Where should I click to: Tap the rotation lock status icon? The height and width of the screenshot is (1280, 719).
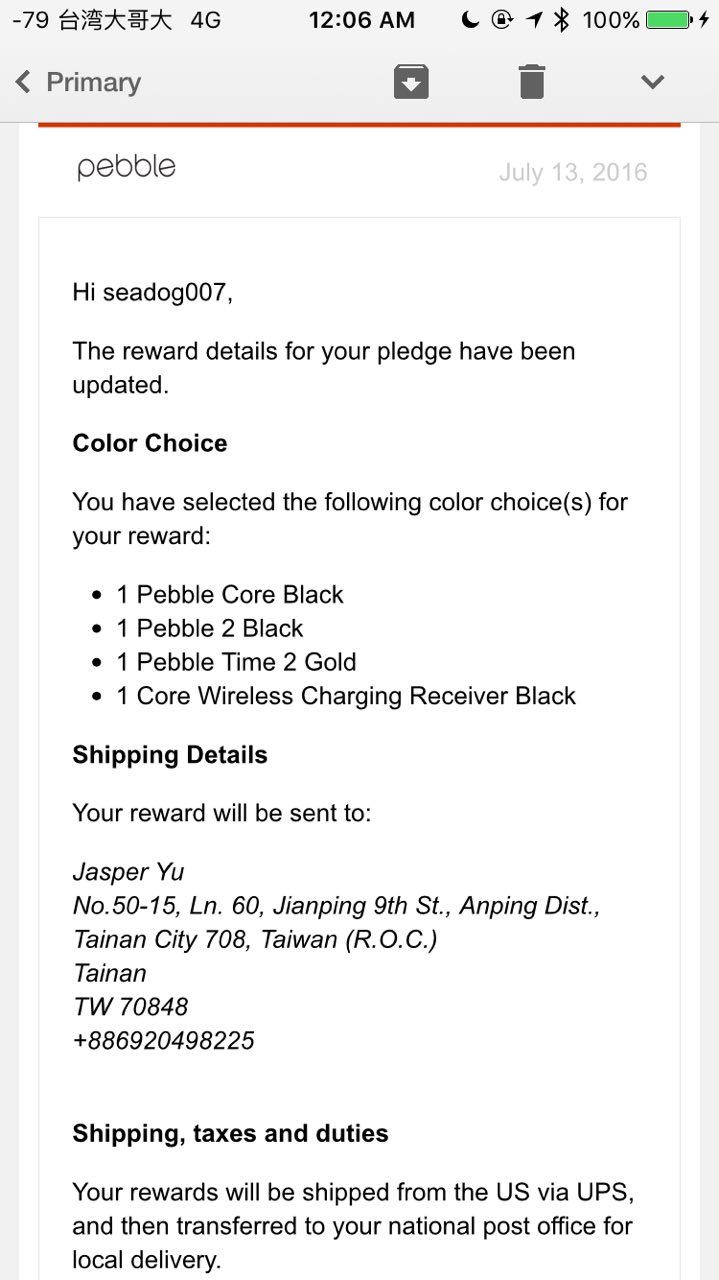click(x=502, y=20)
